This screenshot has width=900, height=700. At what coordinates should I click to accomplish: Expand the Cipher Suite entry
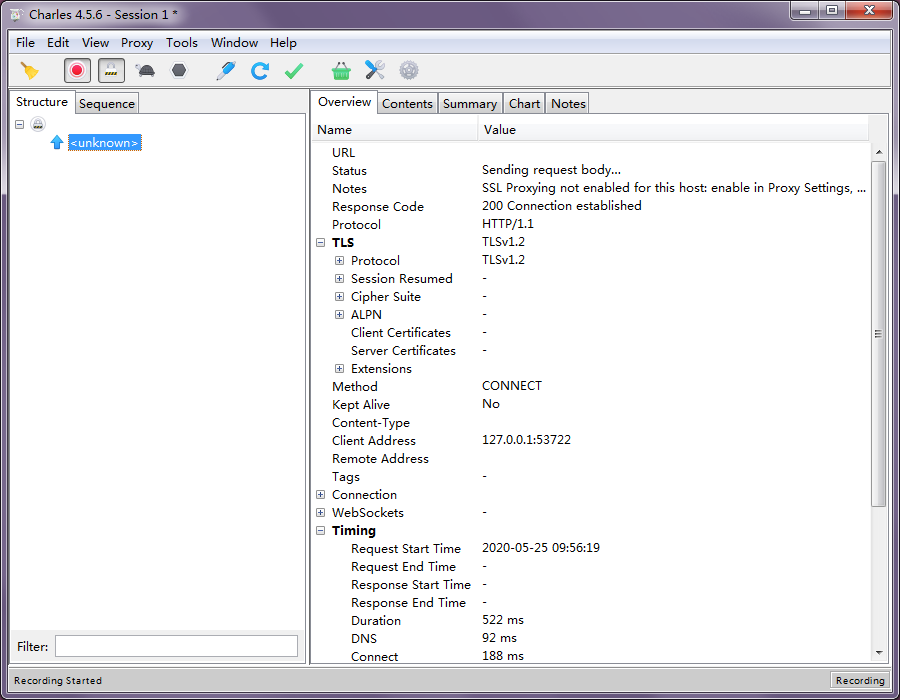(x=339, y=296)
